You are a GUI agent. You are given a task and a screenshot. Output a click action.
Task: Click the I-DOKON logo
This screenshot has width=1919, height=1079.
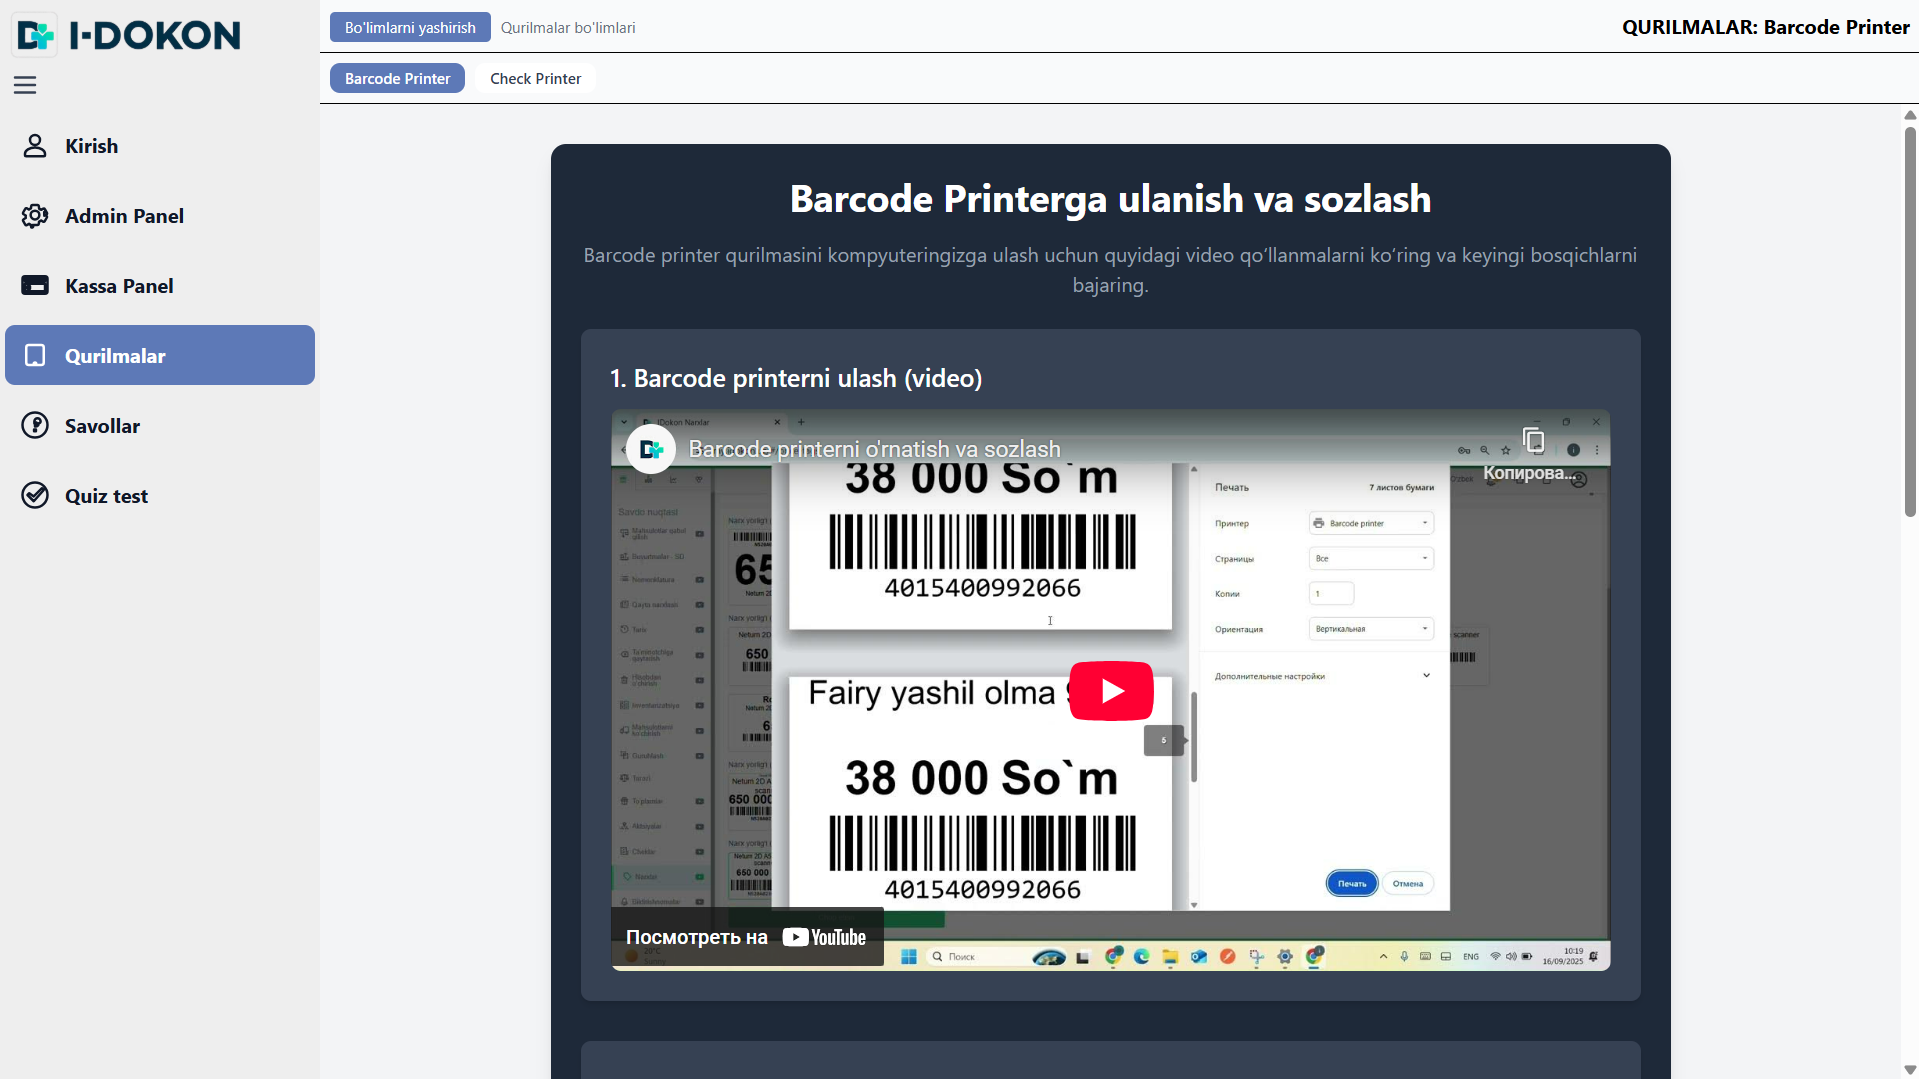tap(129, 35)
